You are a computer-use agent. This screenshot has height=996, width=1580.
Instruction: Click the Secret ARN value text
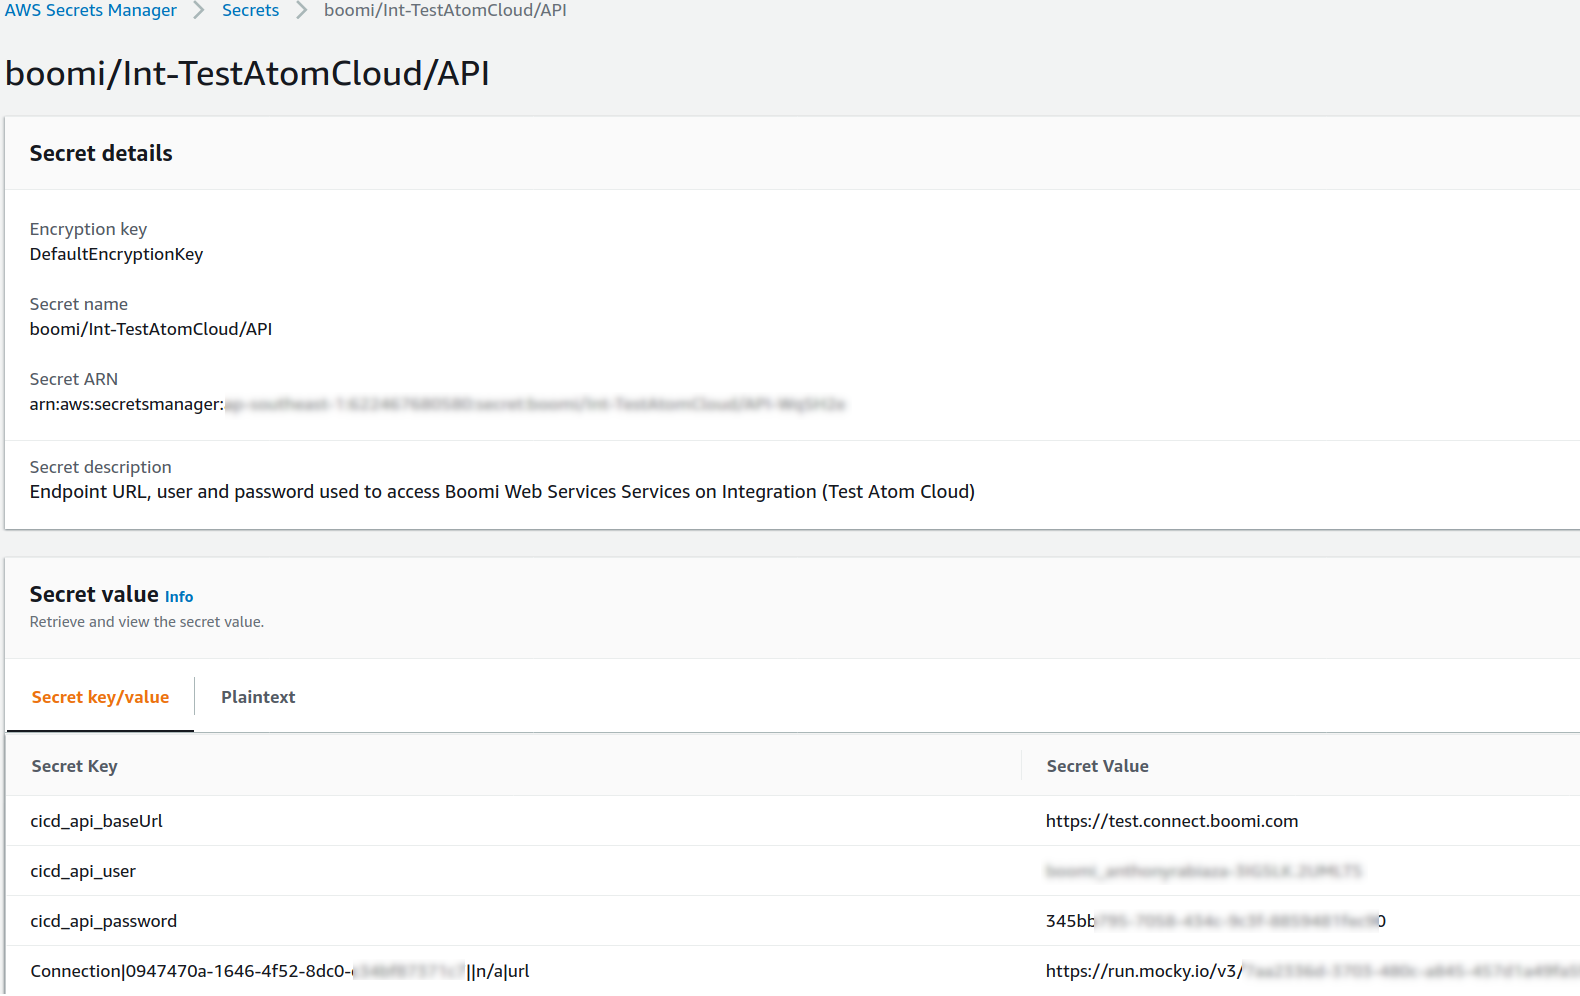[x=437, y=404]
